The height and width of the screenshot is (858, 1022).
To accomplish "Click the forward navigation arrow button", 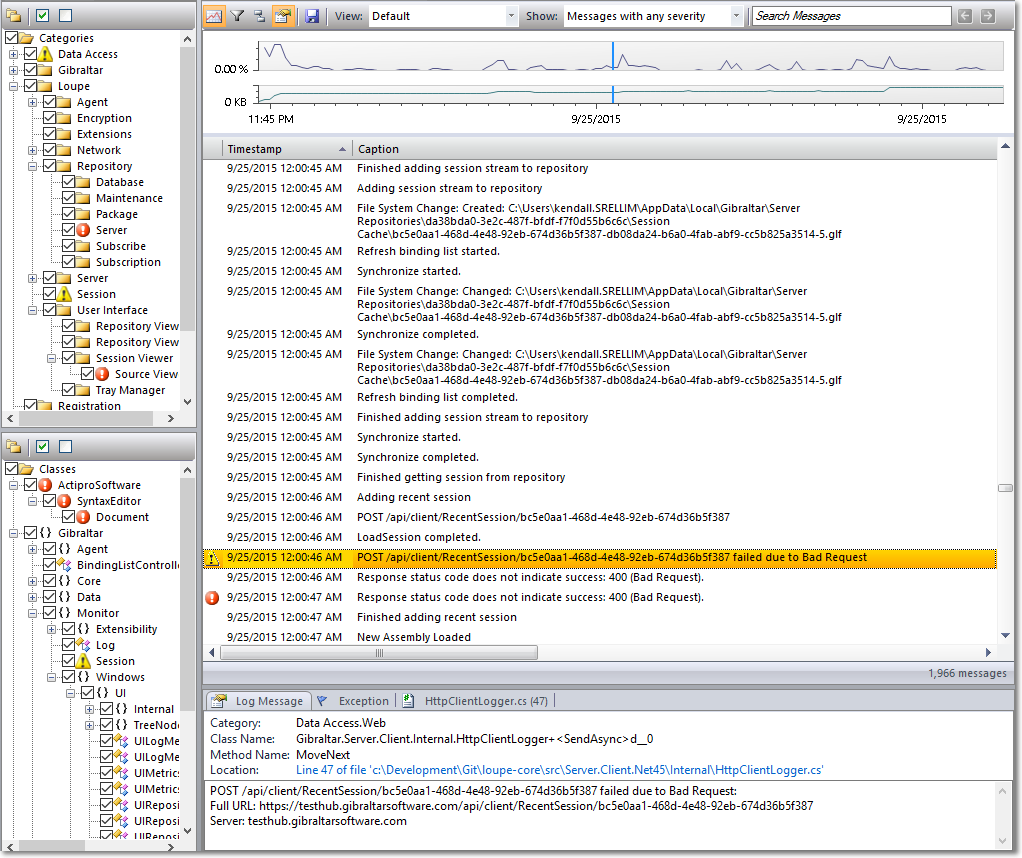I will pos(987,15).
